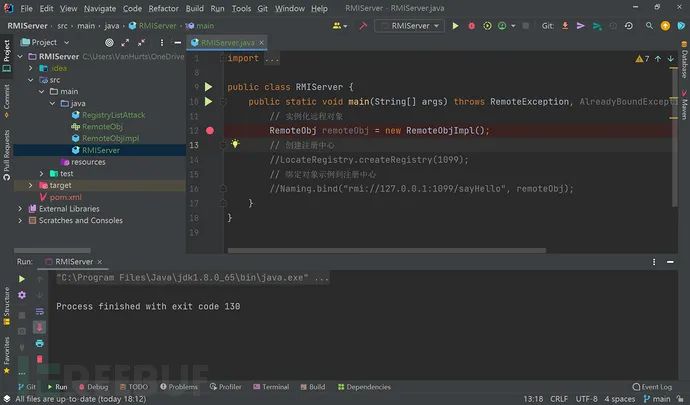
Task: Open the Event Log
Action: pyautogui.click(x=652, y=387)
